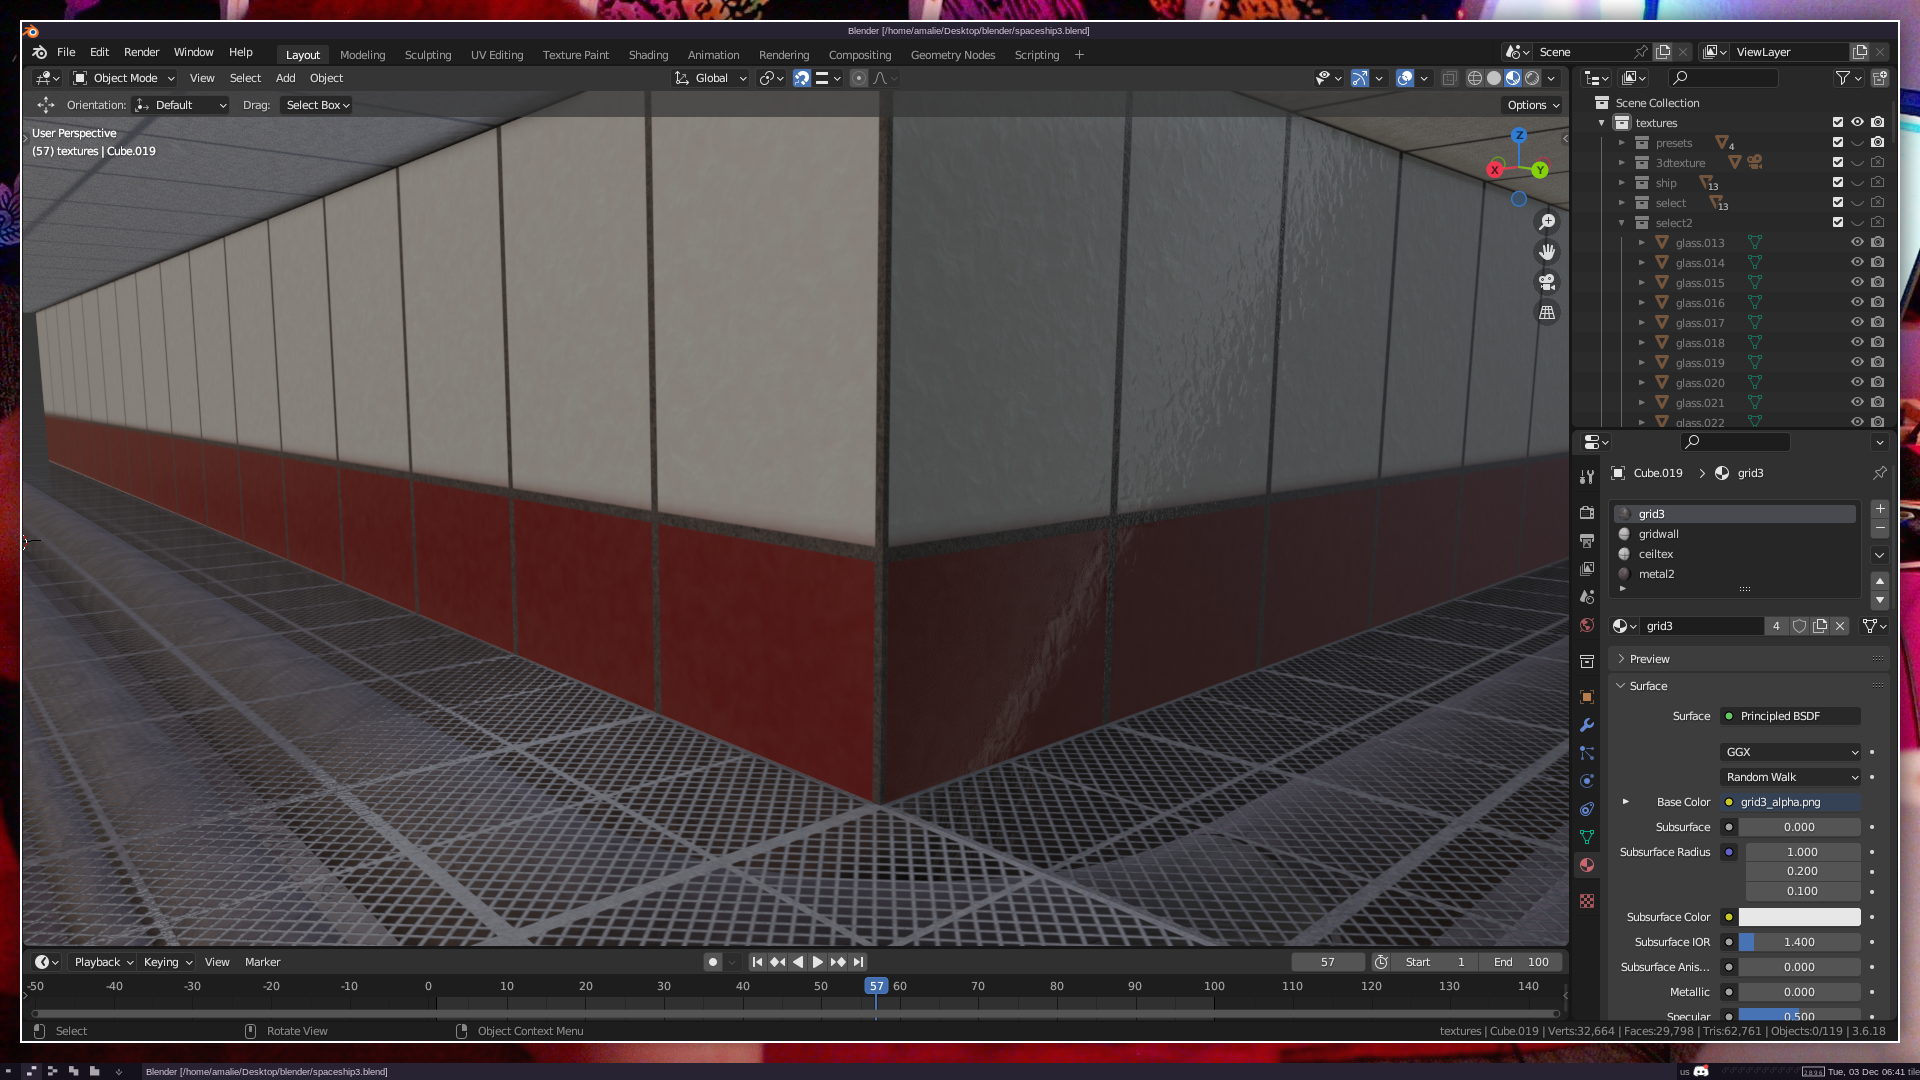Open the GGX distribution dropdown
This screenshot has width=1920, height=1080.
(1790, 752)
